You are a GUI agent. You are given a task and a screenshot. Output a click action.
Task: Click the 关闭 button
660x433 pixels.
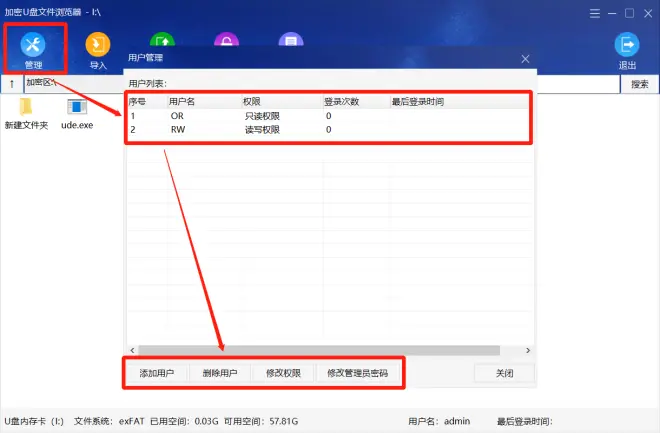click(x=504, y=373)
